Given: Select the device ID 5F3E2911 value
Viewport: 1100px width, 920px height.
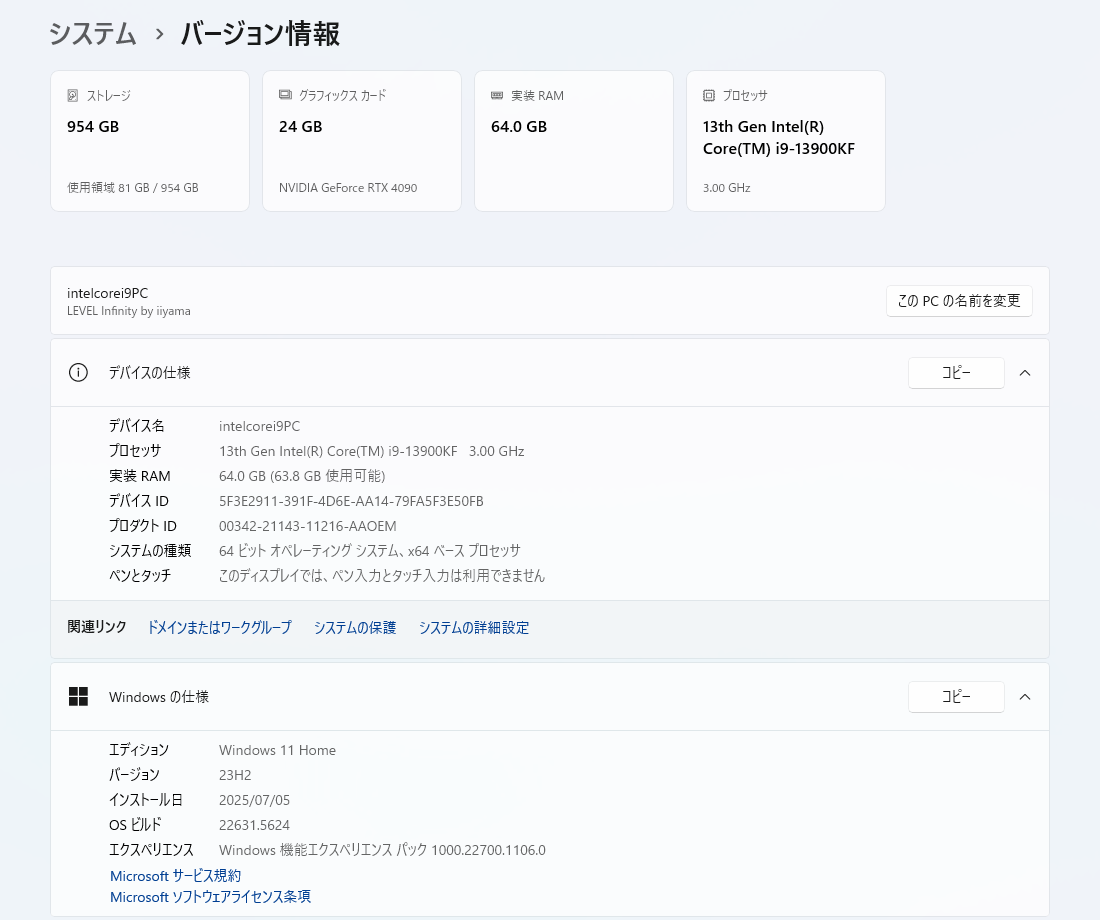Looking at the screenshot, I should tap(351, 501).
